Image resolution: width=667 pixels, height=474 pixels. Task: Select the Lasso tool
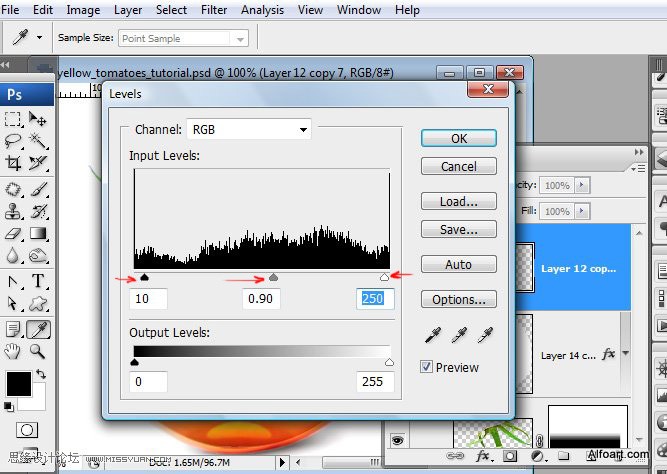pyautogui.click(x=13, y=141)
